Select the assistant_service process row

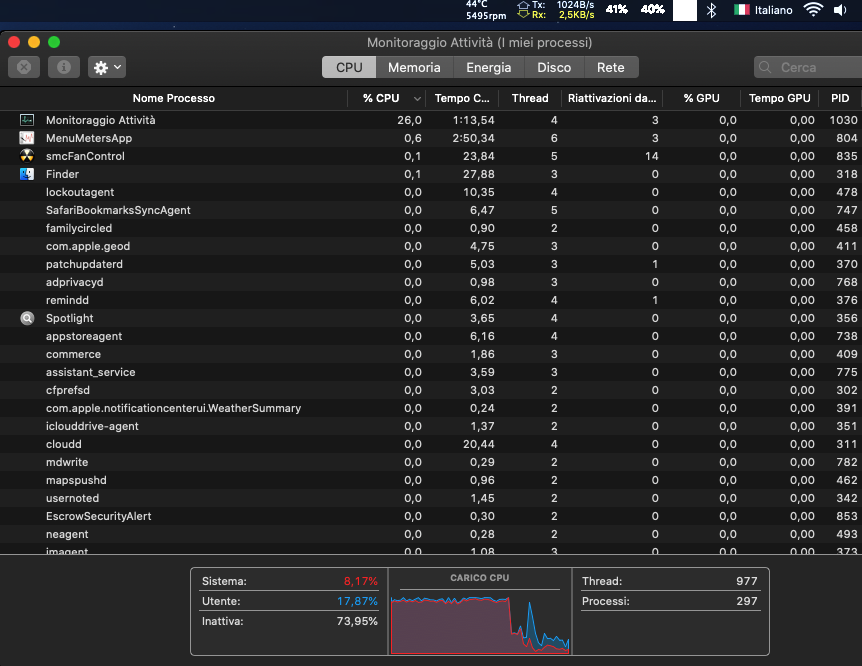(431, 372)
